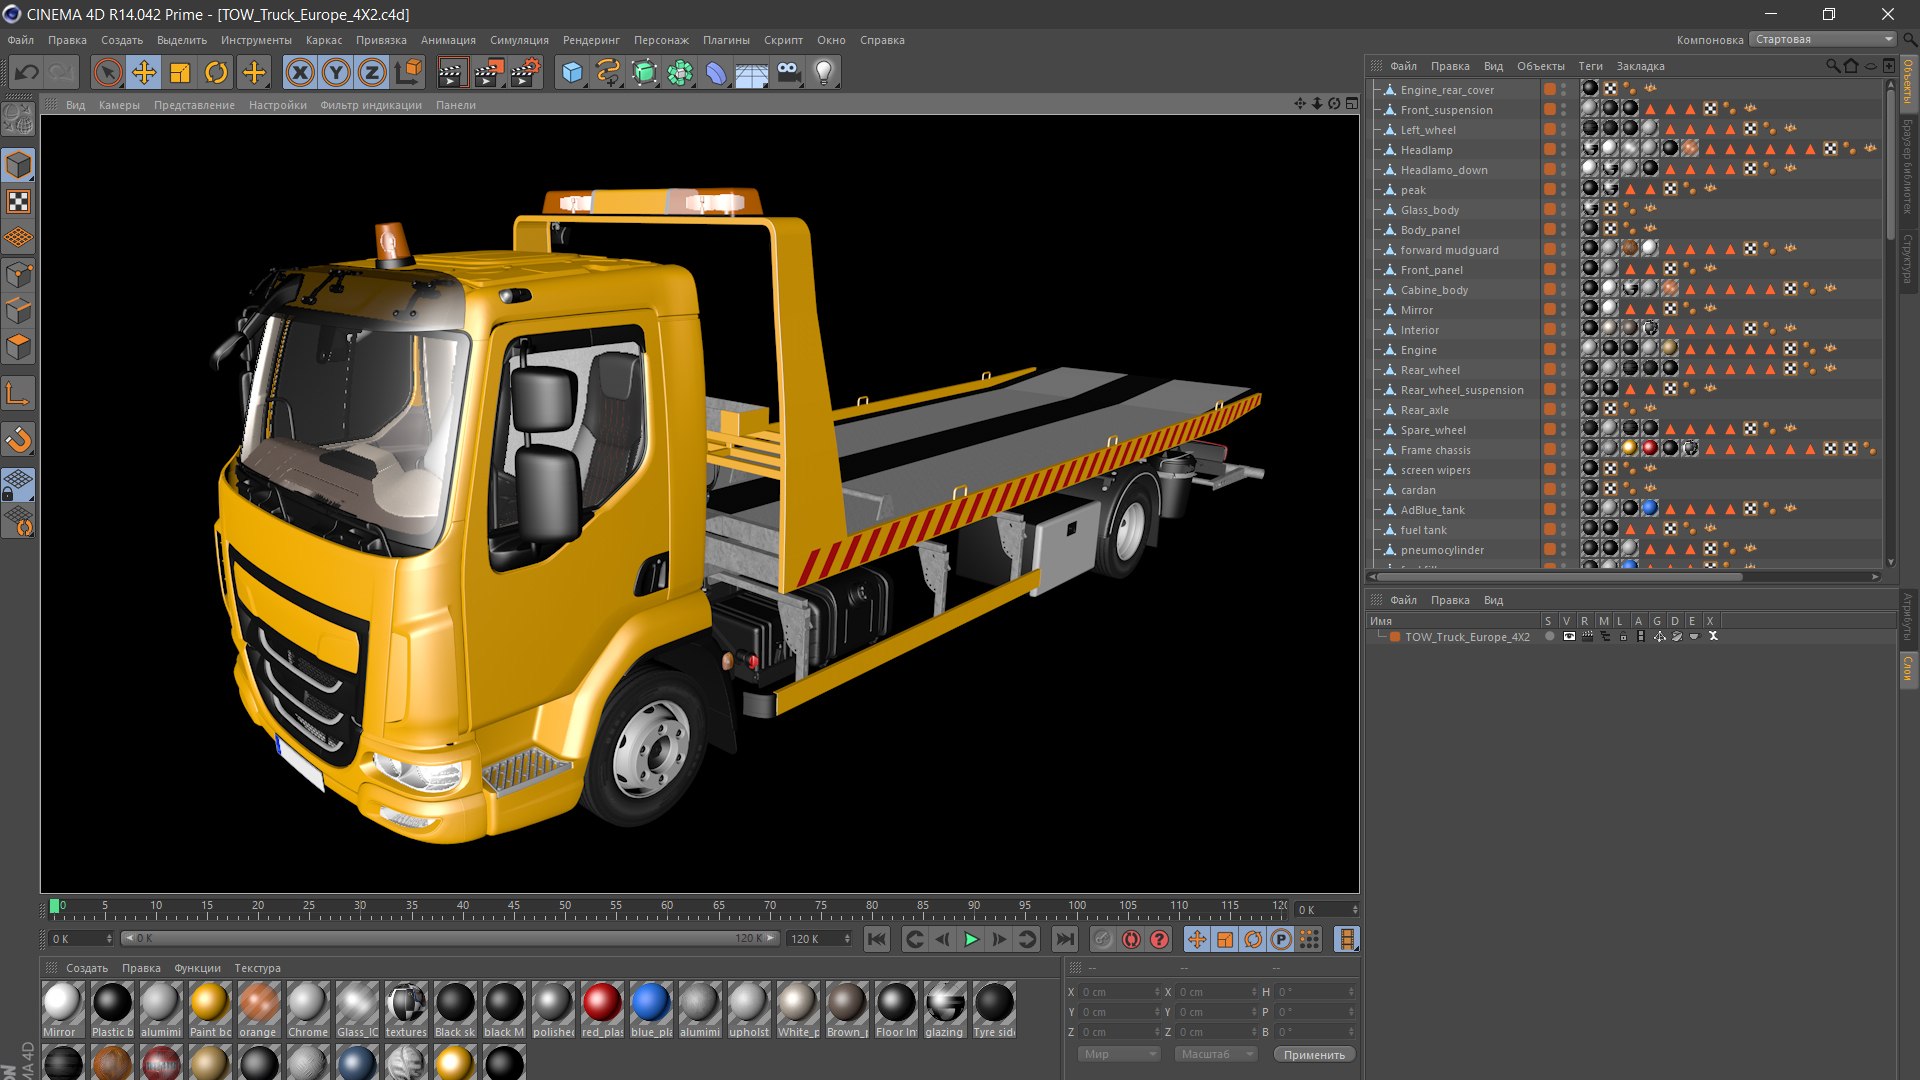Toggle Z axis lock
Image resolution: width=1920 pixels, height=1080 pixels.
tap(372, 72)
